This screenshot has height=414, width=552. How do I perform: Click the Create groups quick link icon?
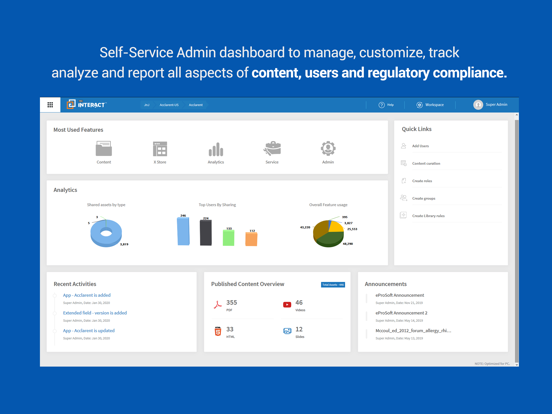click(404, 198)
